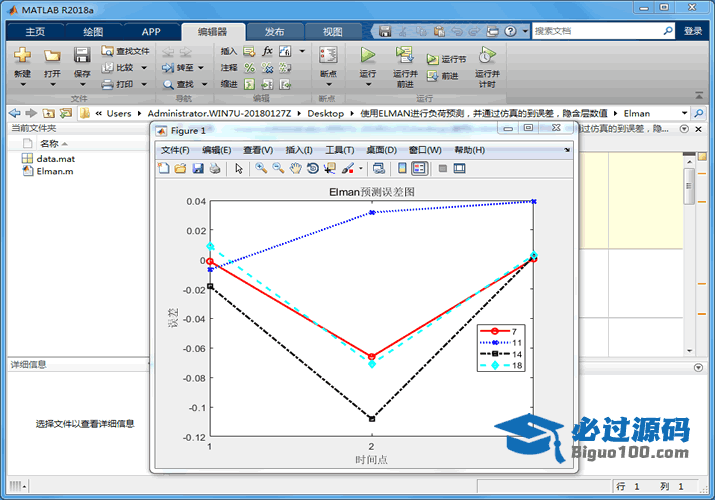Open the brush color dropdown arrow

pos(361,169)
